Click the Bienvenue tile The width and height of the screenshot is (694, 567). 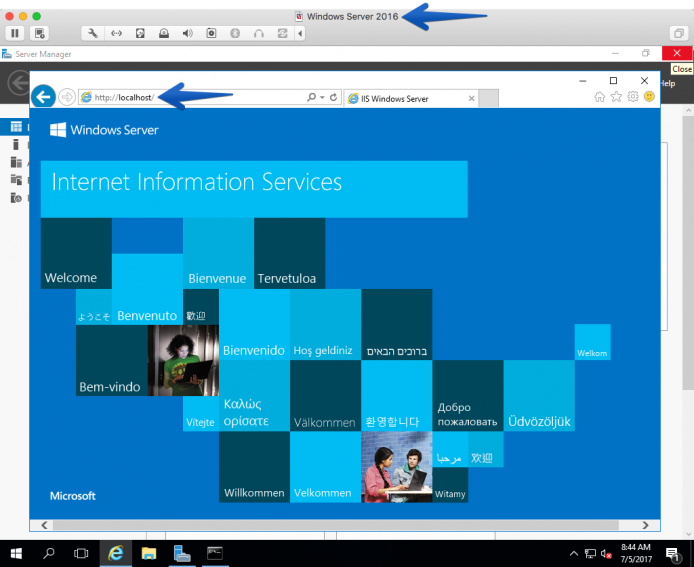click(x=219, y=253)
